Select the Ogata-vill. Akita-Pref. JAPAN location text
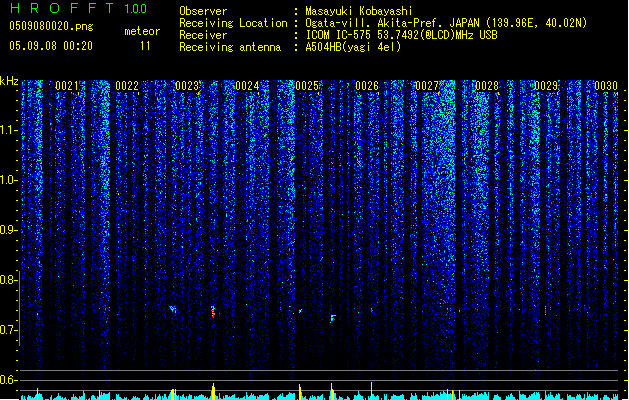This screenshot has width=629, height=400. [446, 23]
